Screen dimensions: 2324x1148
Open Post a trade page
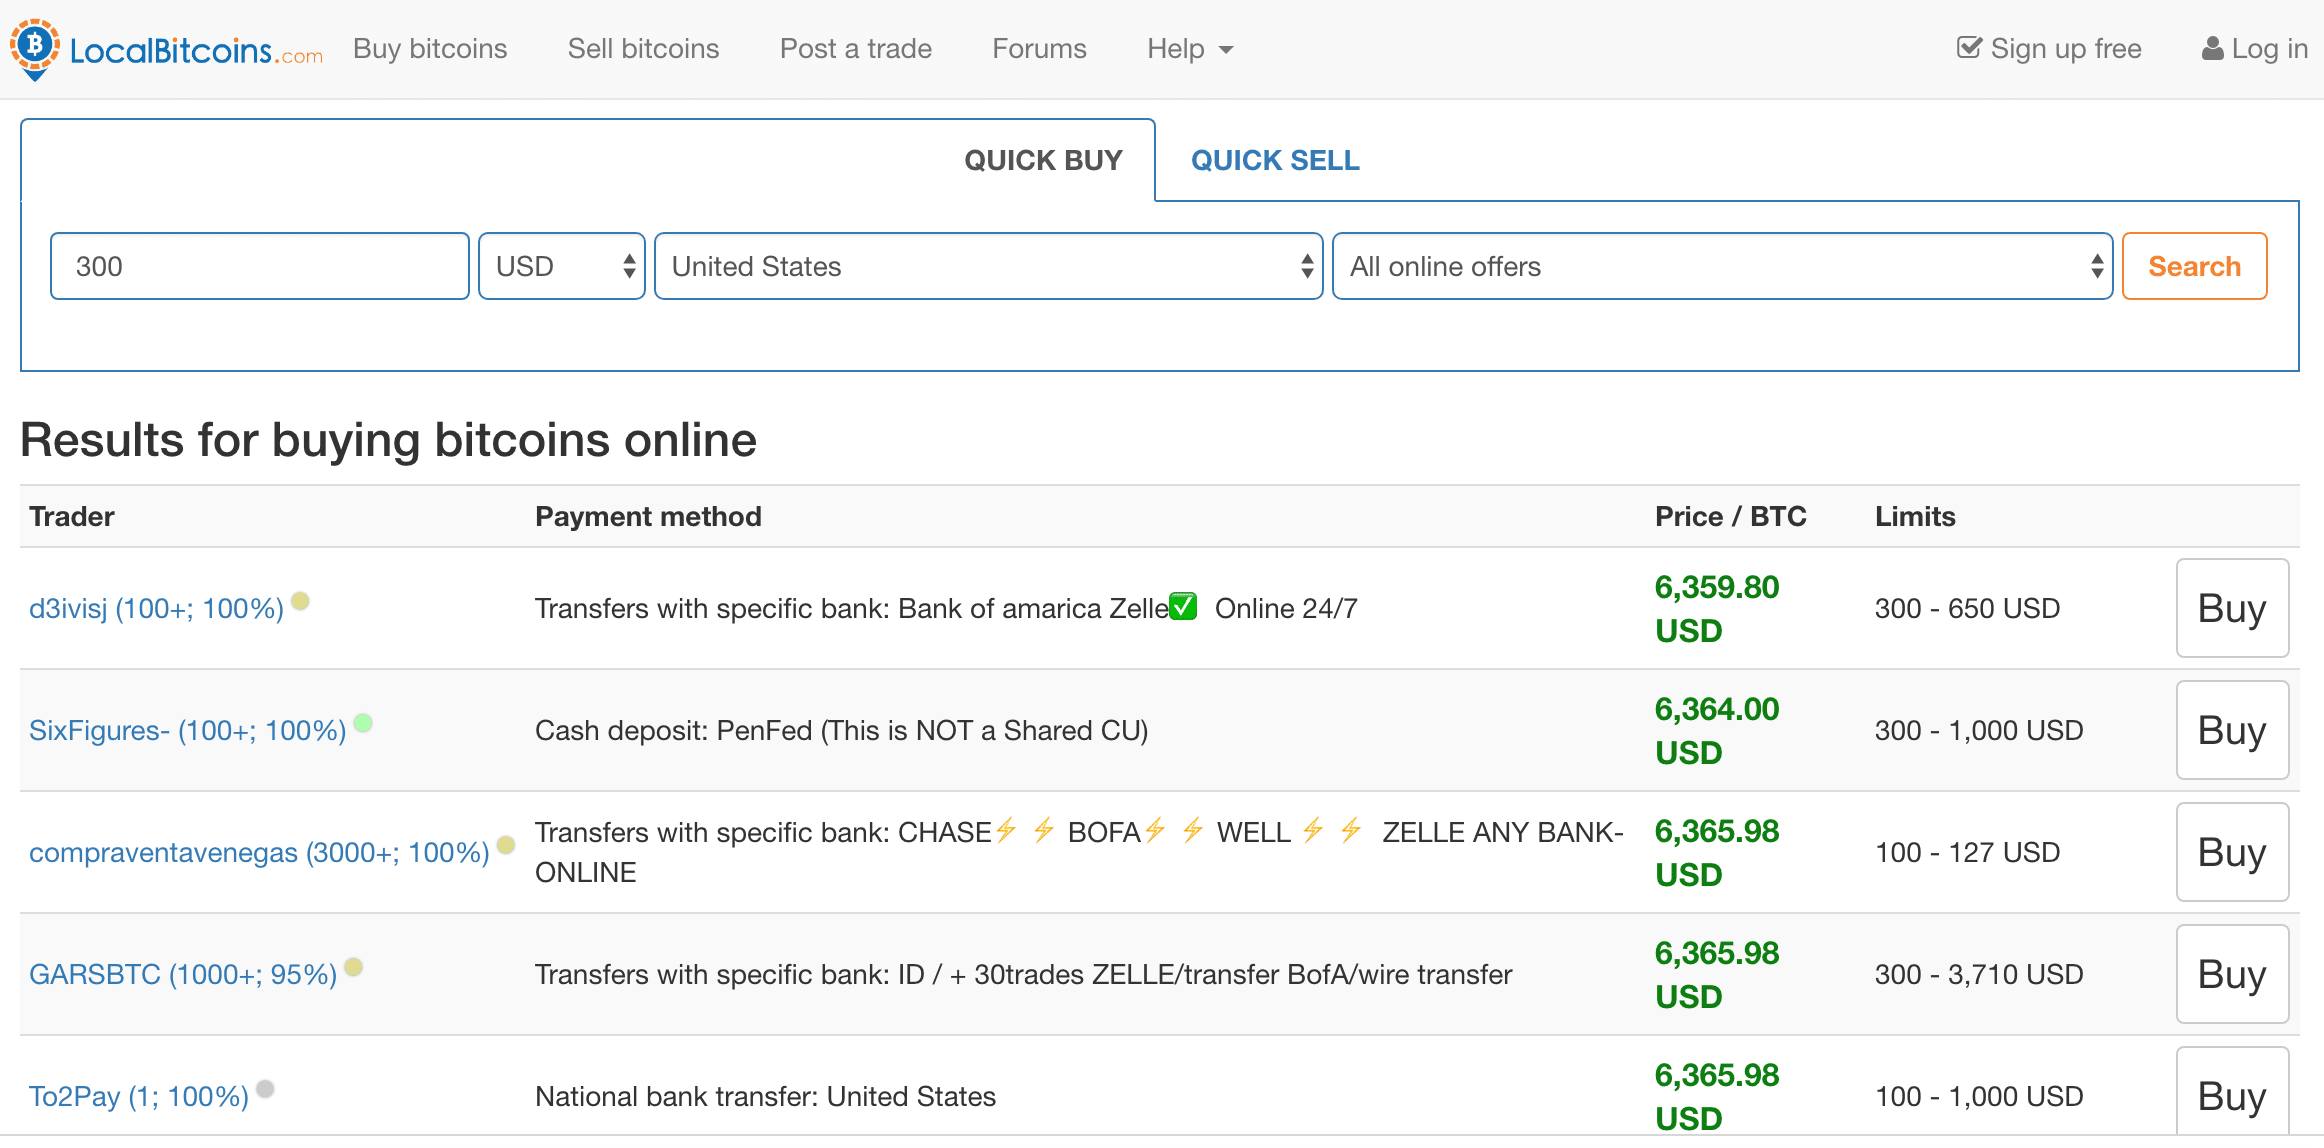(x=855, y=49)
